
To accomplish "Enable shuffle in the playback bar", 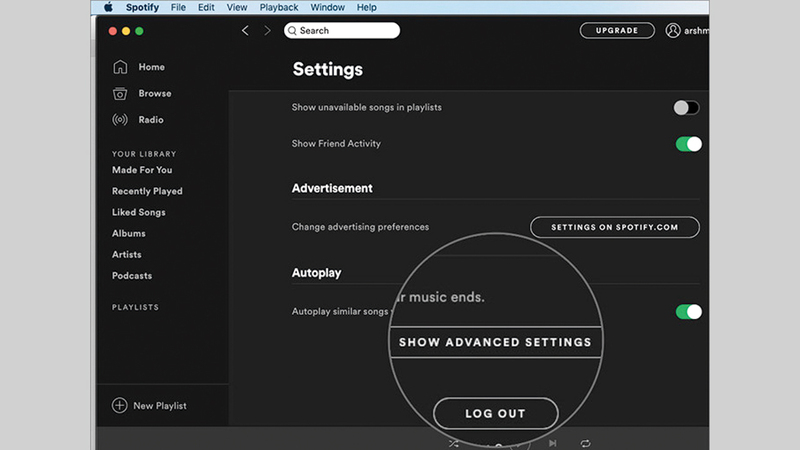I will pos(454,443).
